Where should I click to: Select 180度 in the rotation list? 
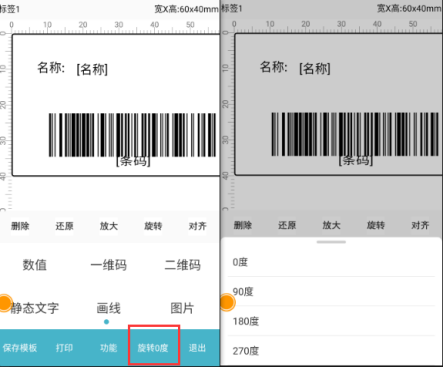click(331, 321)
